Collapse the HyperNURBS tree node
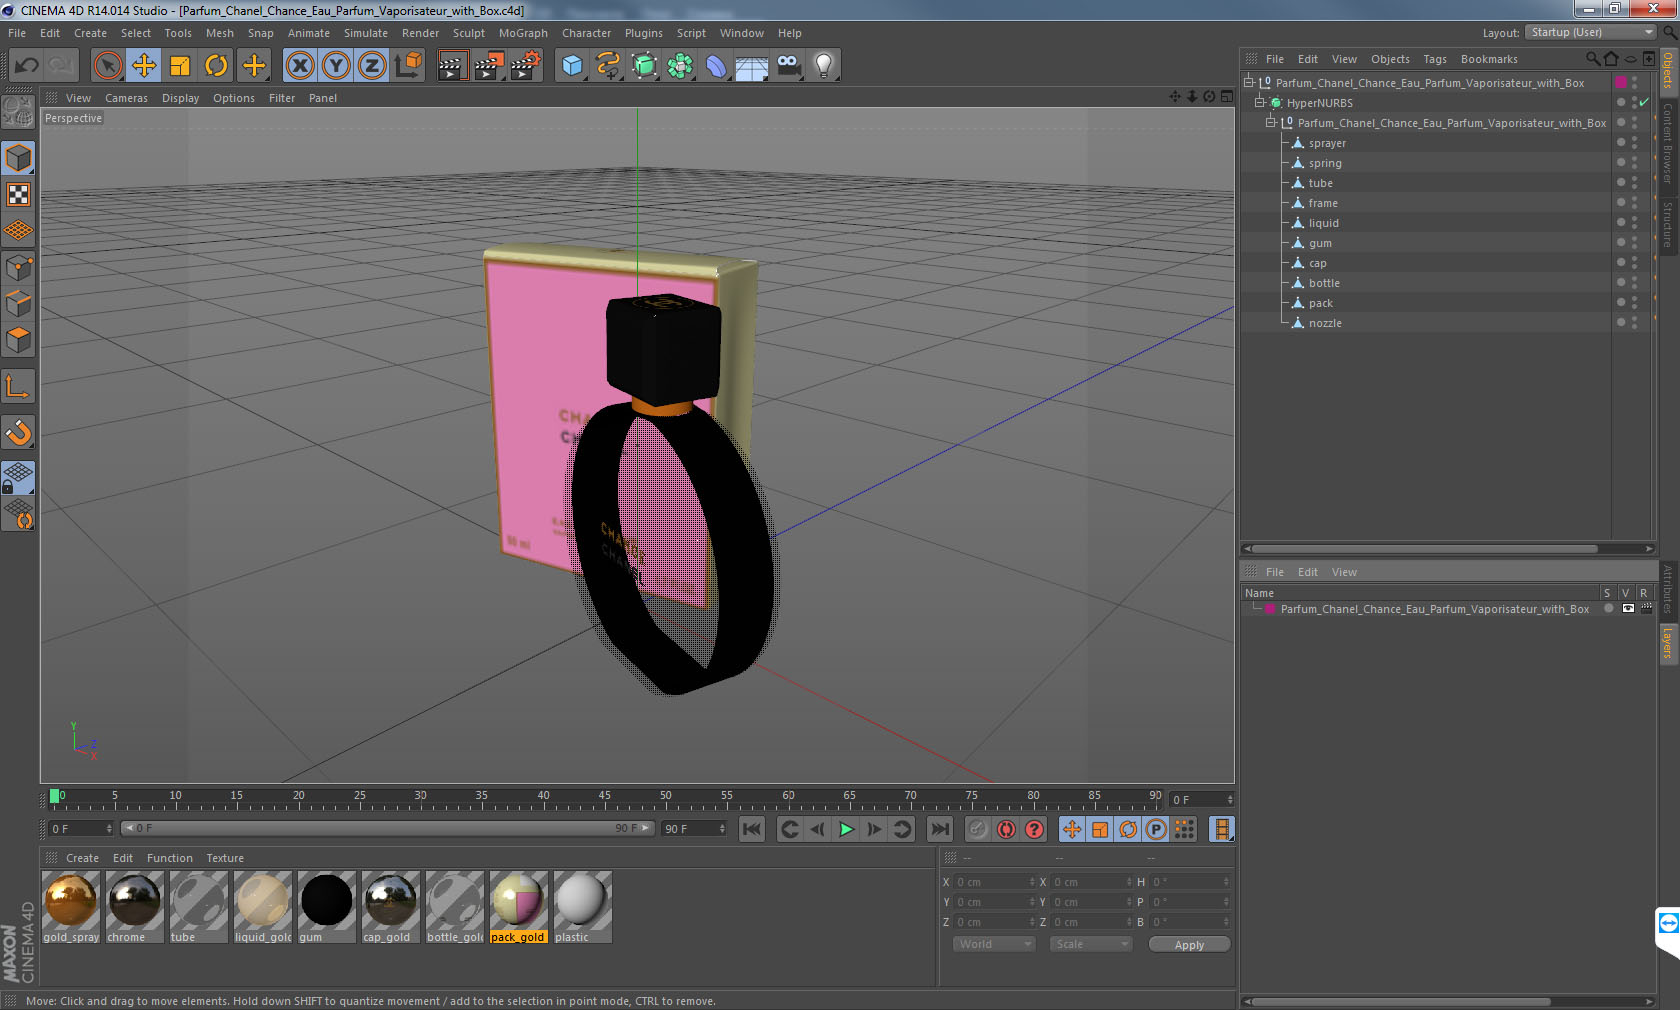This screenshot has width=1680, height=1010. pos(1260,102)
